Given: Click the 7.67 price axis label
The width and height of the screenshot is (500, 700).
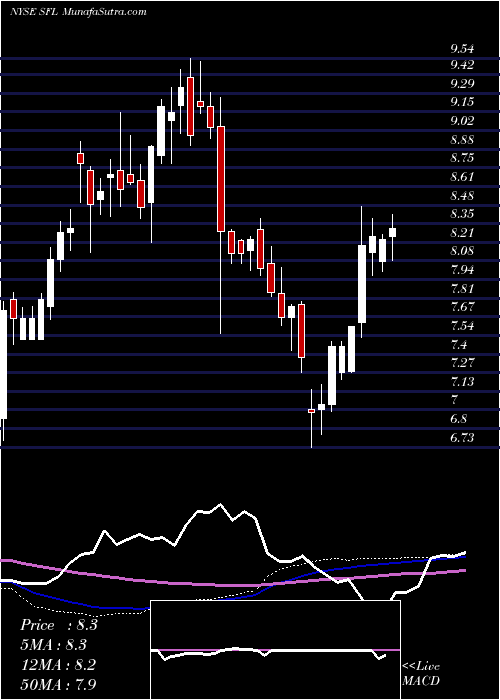Looking at the screenshot, I should [x=462, y=307].
